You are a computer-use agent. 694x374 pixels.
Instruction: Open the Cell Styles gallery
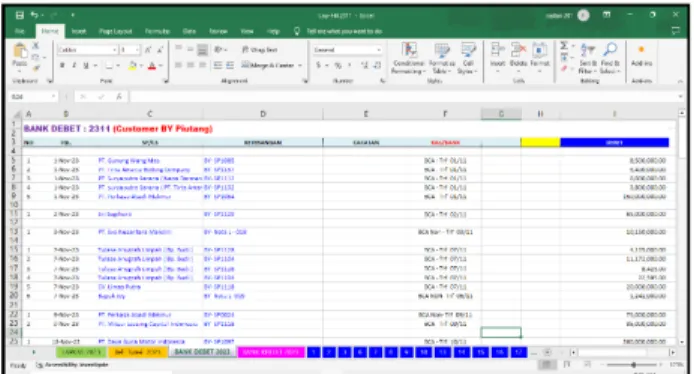pyautogui.click(x=467, y=58)
